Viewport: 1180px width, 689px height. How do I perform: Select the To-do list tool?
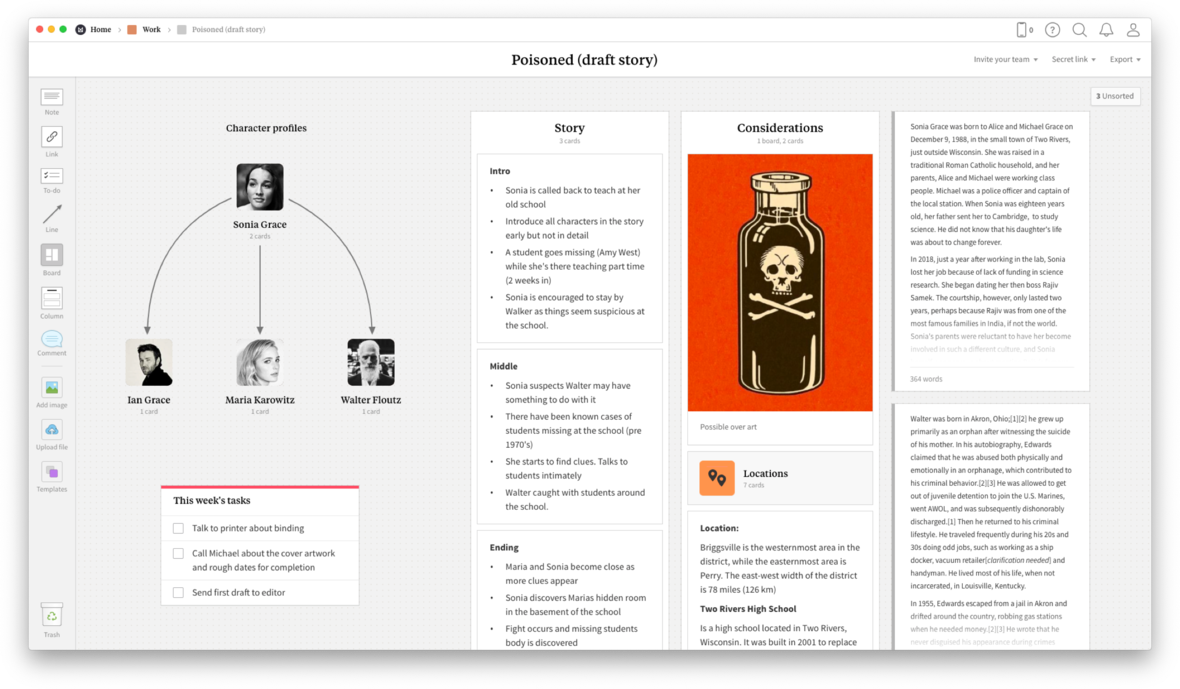tap(52, 176)
